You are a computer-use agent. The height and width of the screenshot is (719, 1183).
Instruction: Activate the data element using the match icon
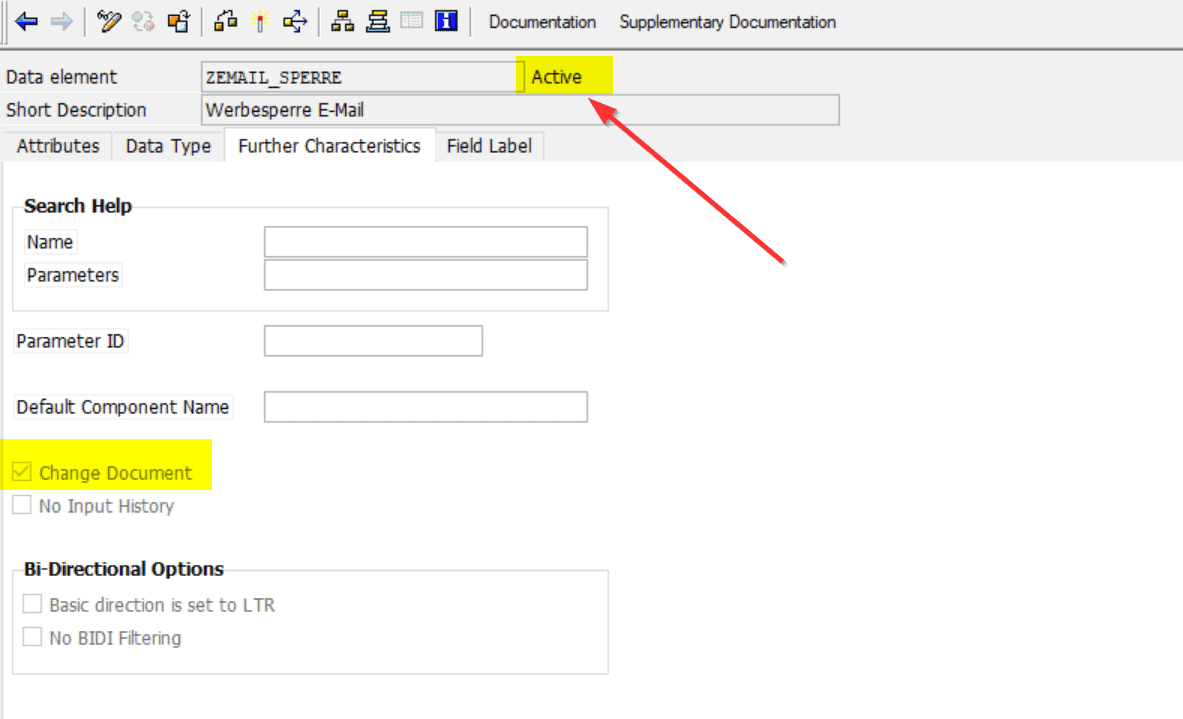click(x=259, y=20)
